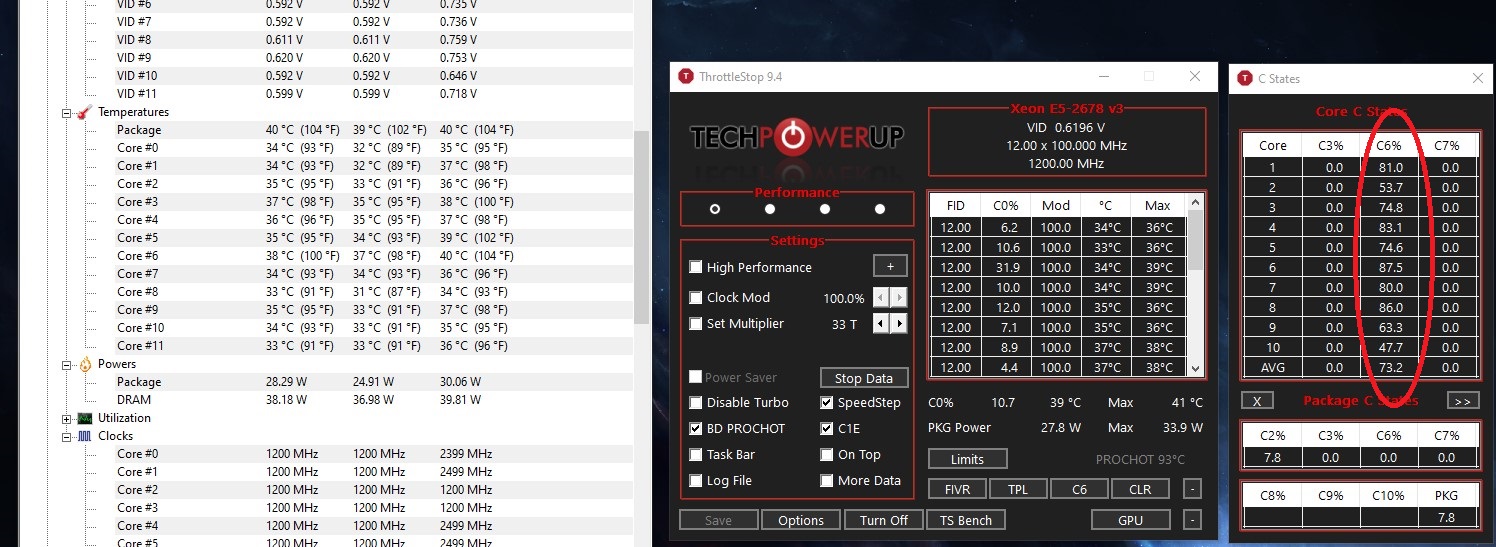
Task: Uncheck the SpeedStep checkbox
Action: tap(827, 402)
